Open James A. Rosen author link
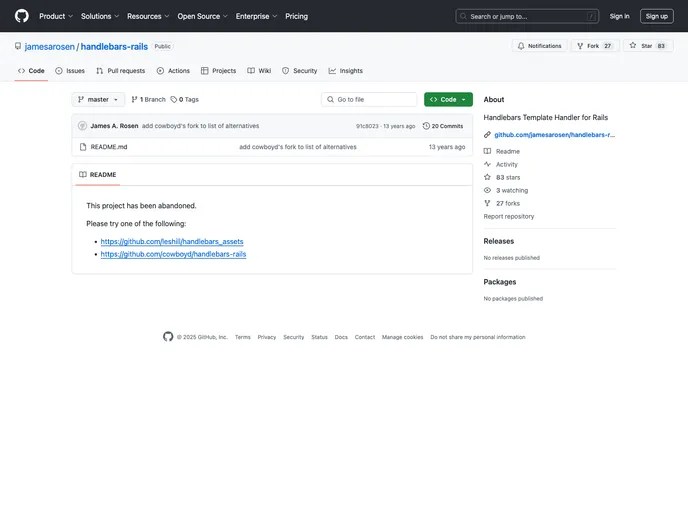This screenshot has width=688, height=512. [114, 126]
